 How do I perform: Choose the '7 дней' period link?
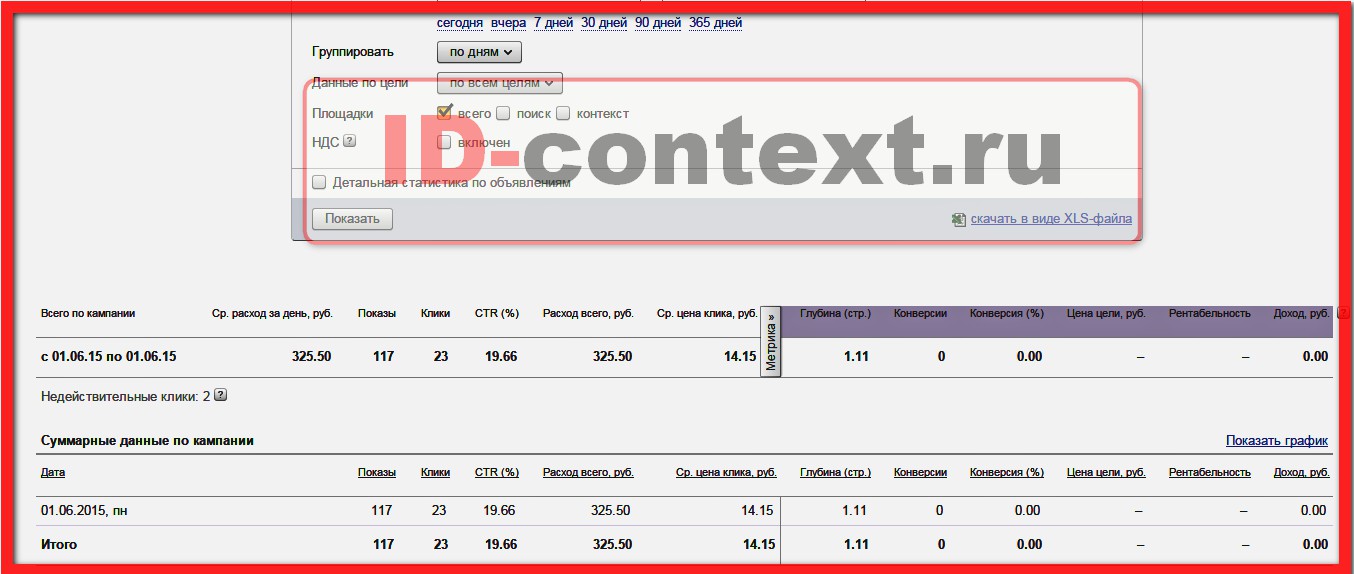pyautogui.click(x=553, y=23)
